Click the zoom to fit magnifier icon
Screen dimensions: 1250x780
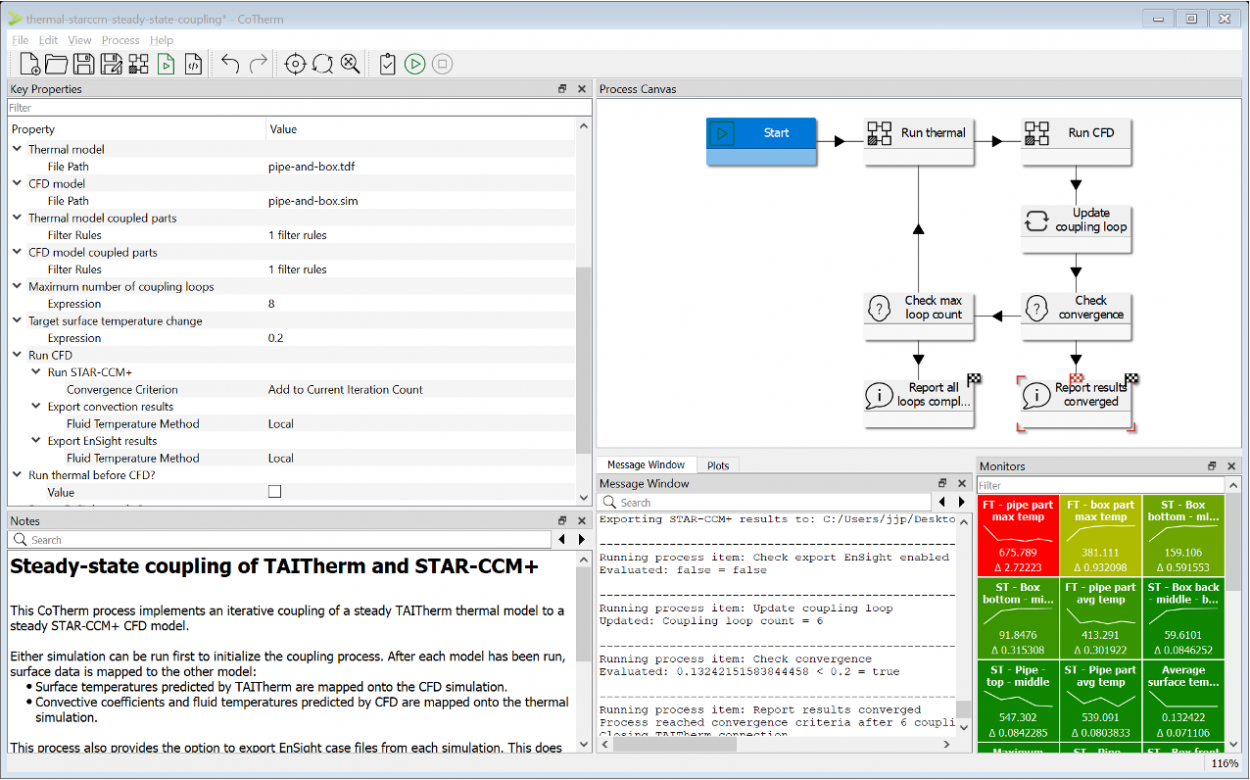pyautogui.click(x=350, y=64)
